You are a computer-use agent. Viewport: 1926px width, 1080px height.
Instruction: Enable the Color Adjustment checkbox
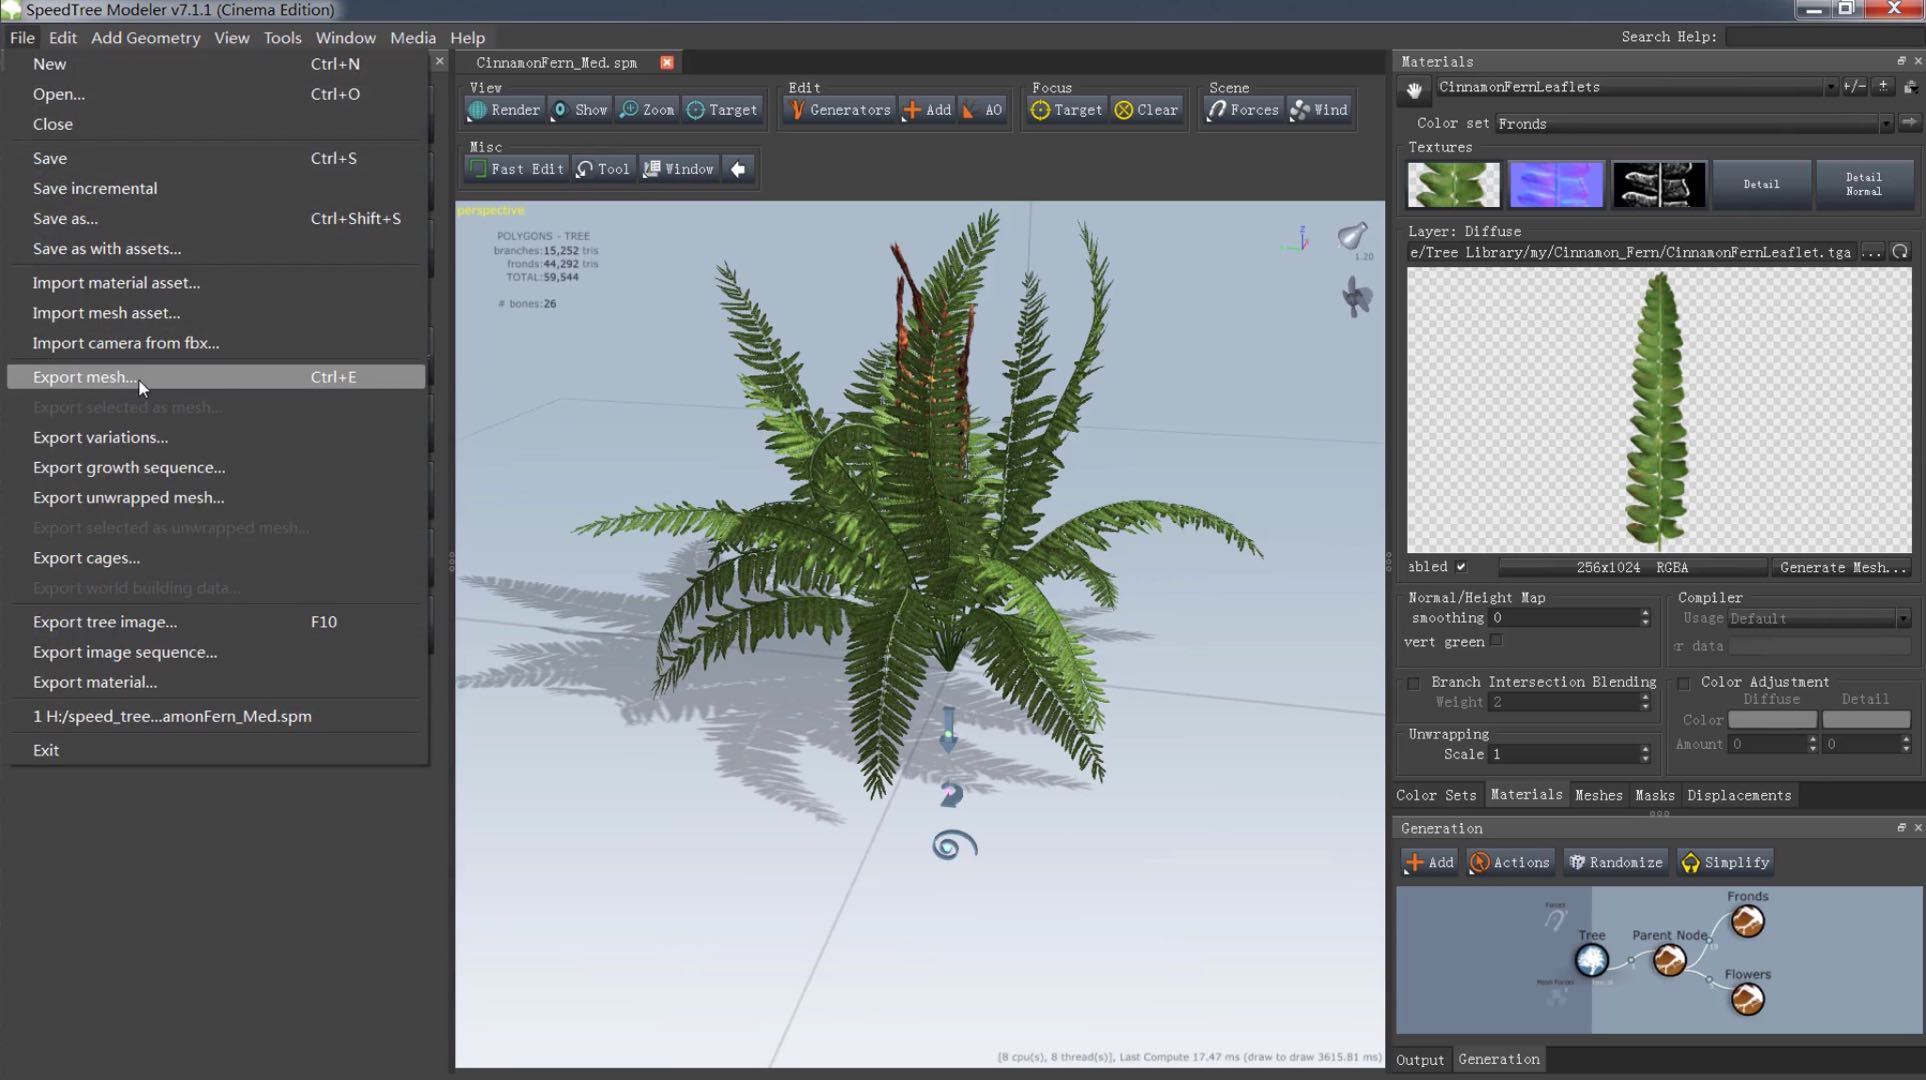pos(1683,683)
